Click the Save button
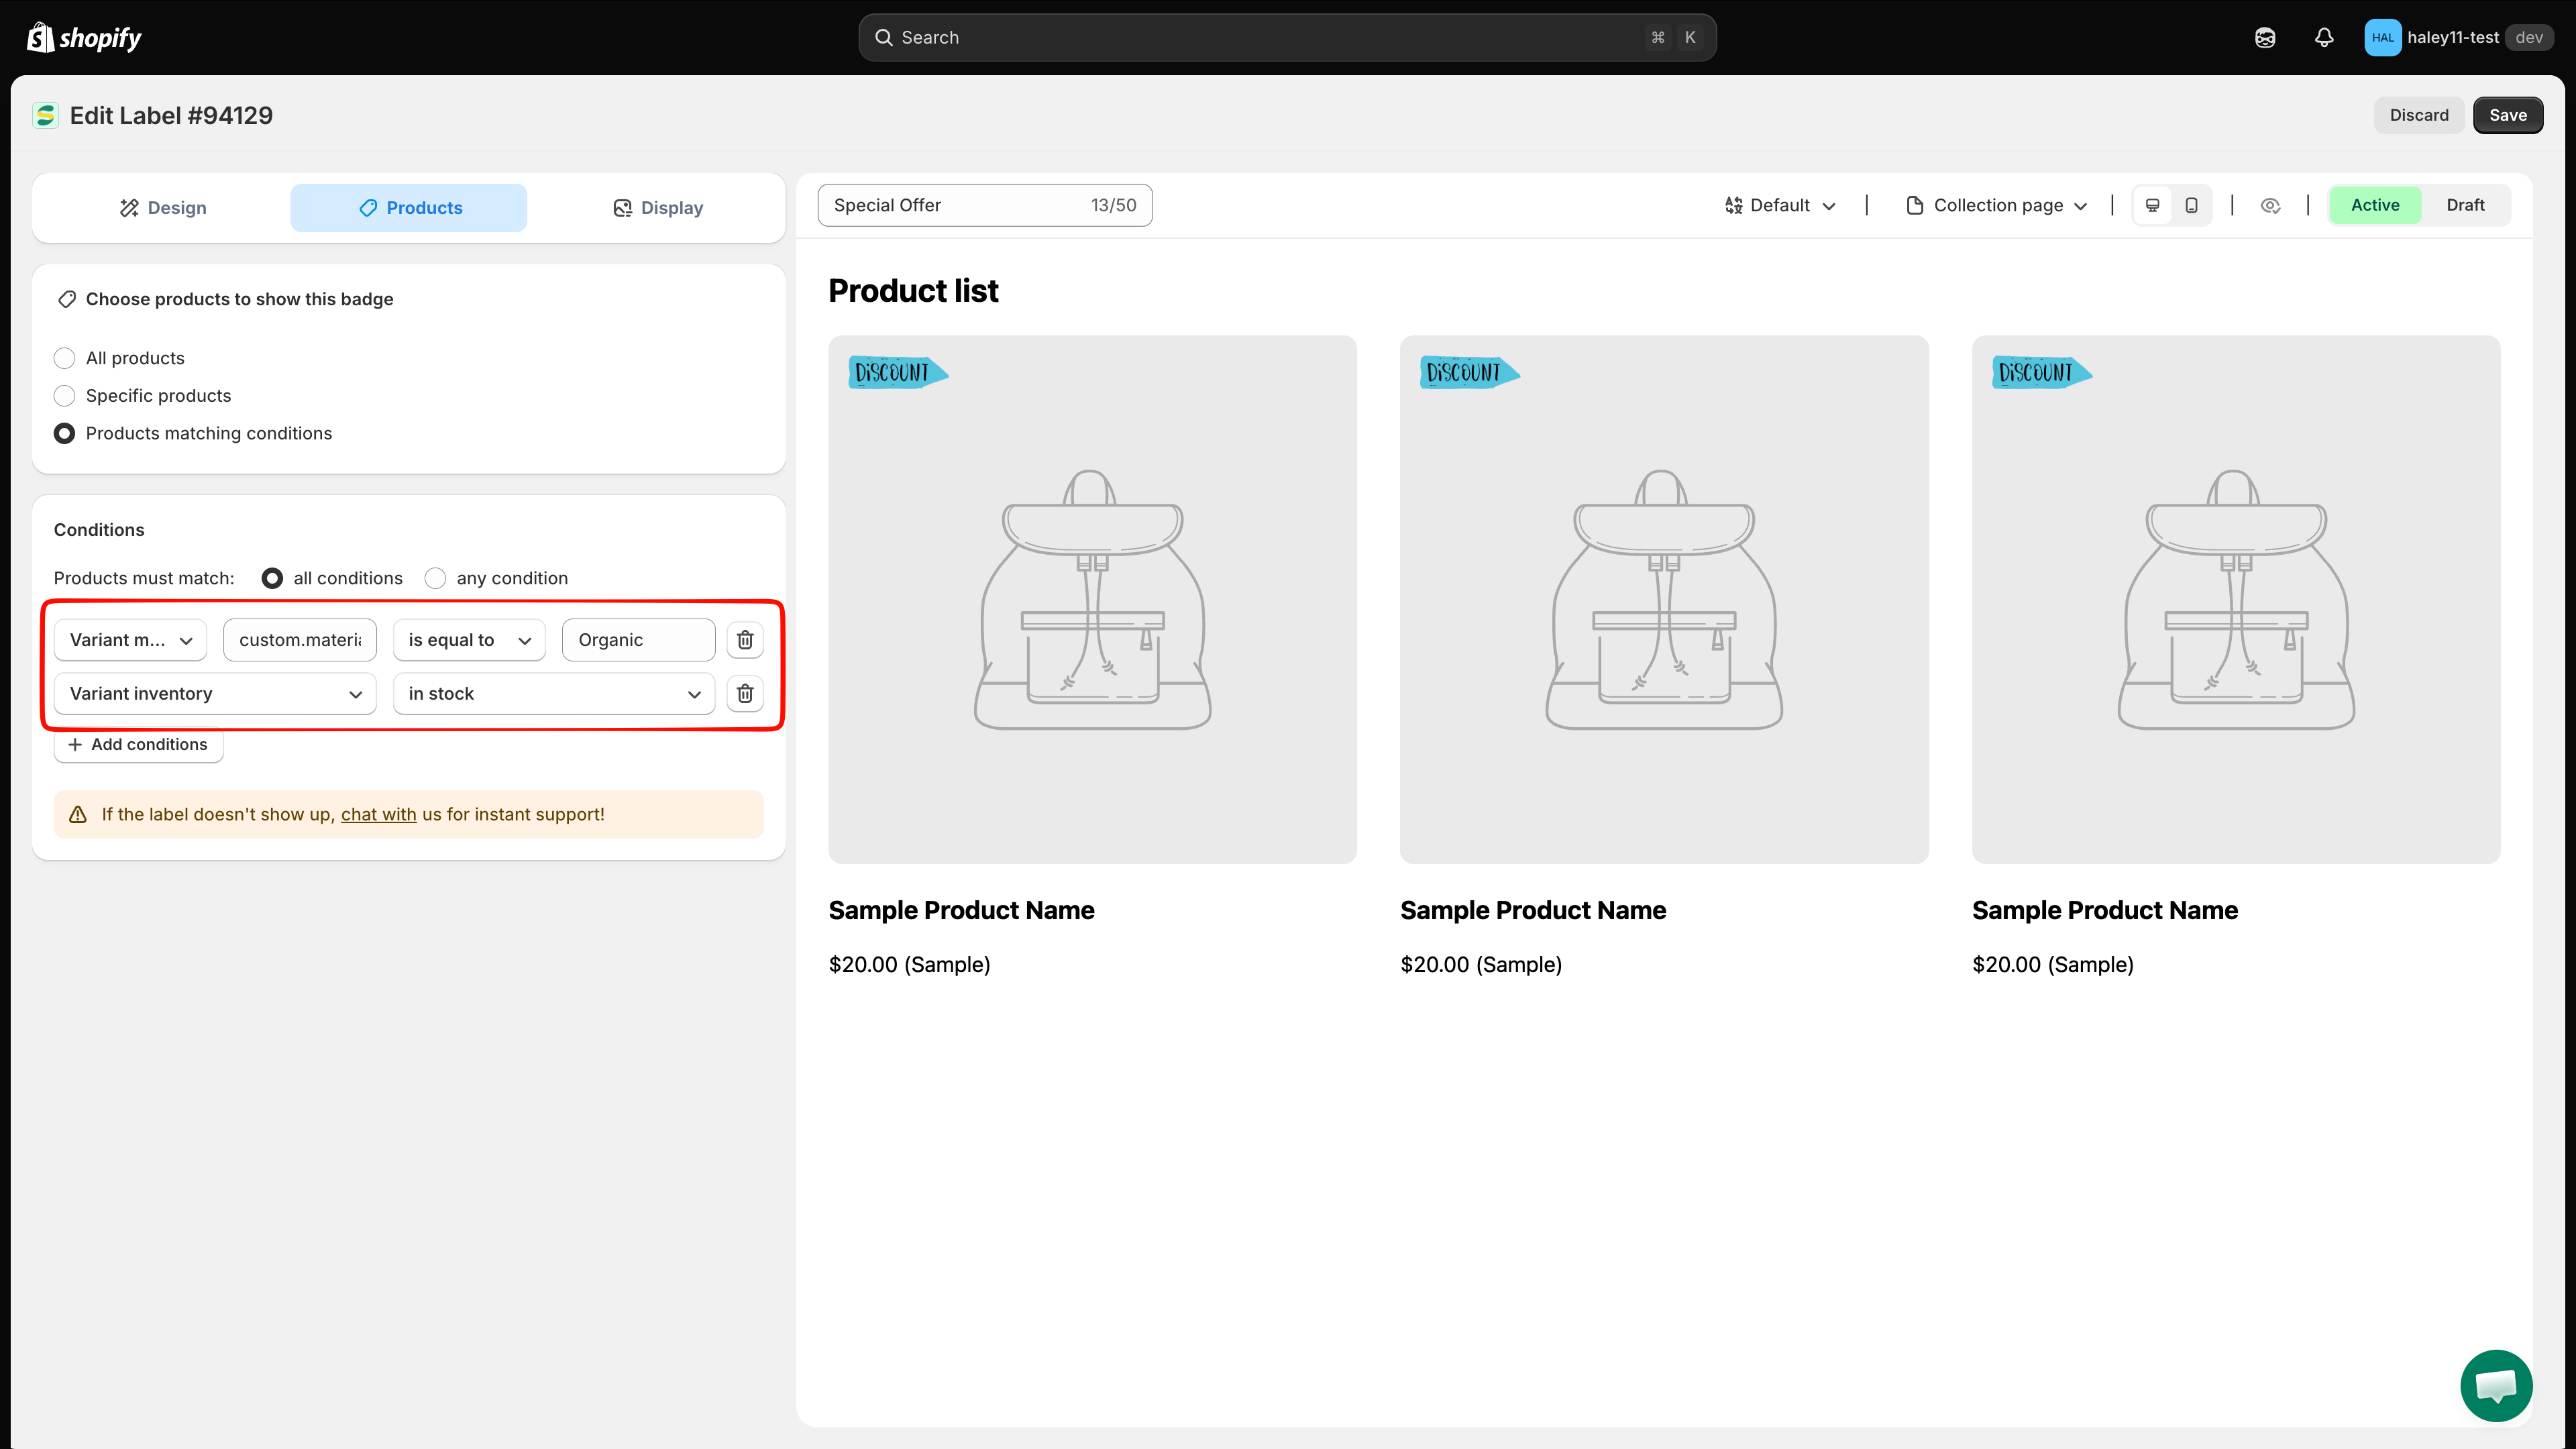2576x1449 pixels. coord(2508,115)
